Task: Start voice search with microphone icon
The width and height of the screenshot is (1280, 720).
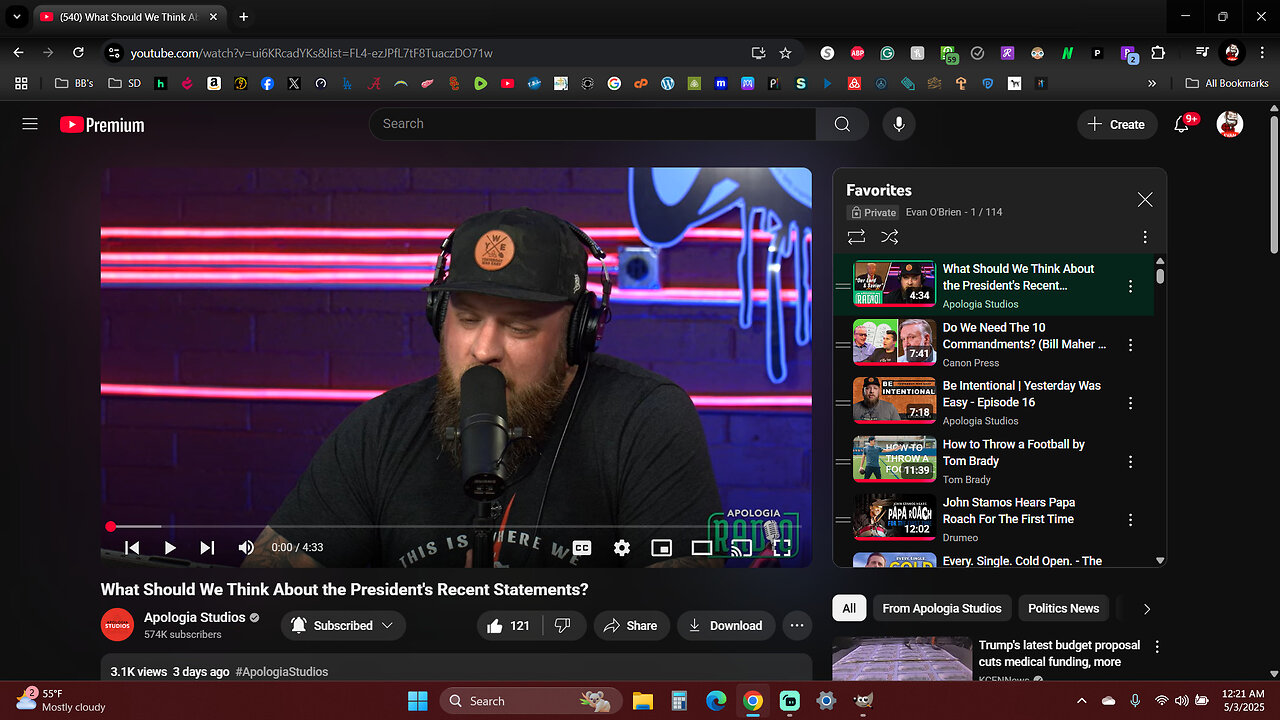Action: pyautogui.click(x=899, y=124)
